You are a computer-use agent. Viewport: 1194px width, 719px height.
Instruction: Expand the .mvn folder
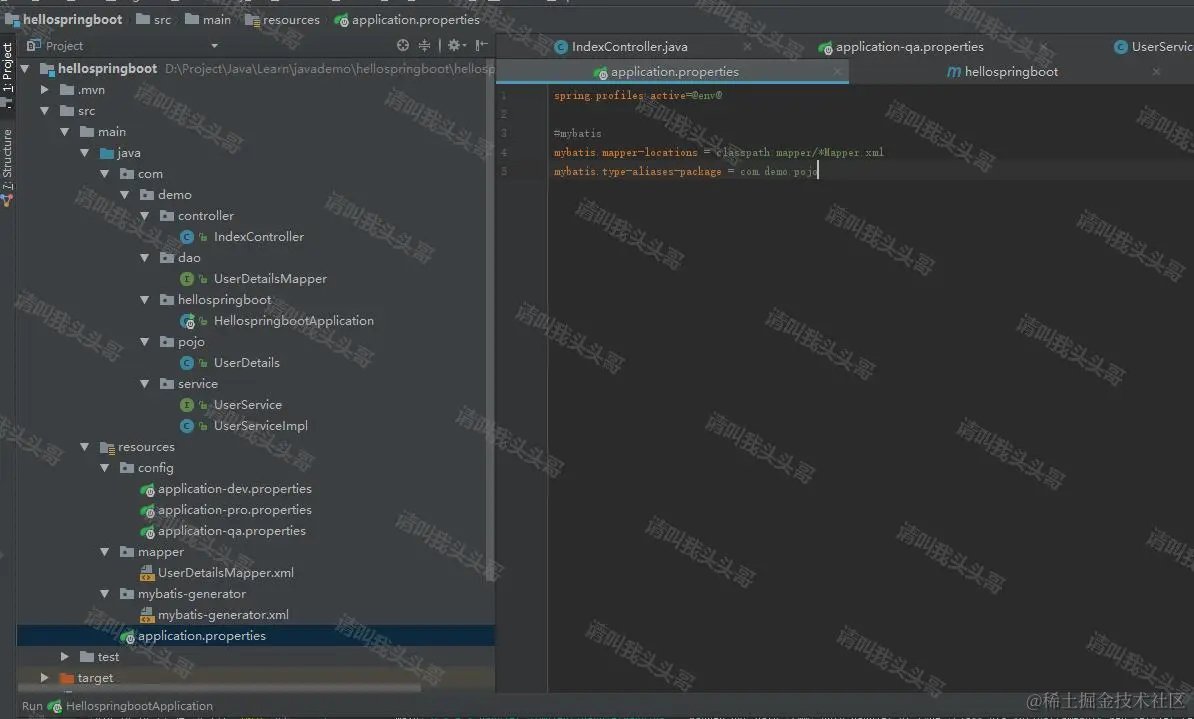coord(43,89)
